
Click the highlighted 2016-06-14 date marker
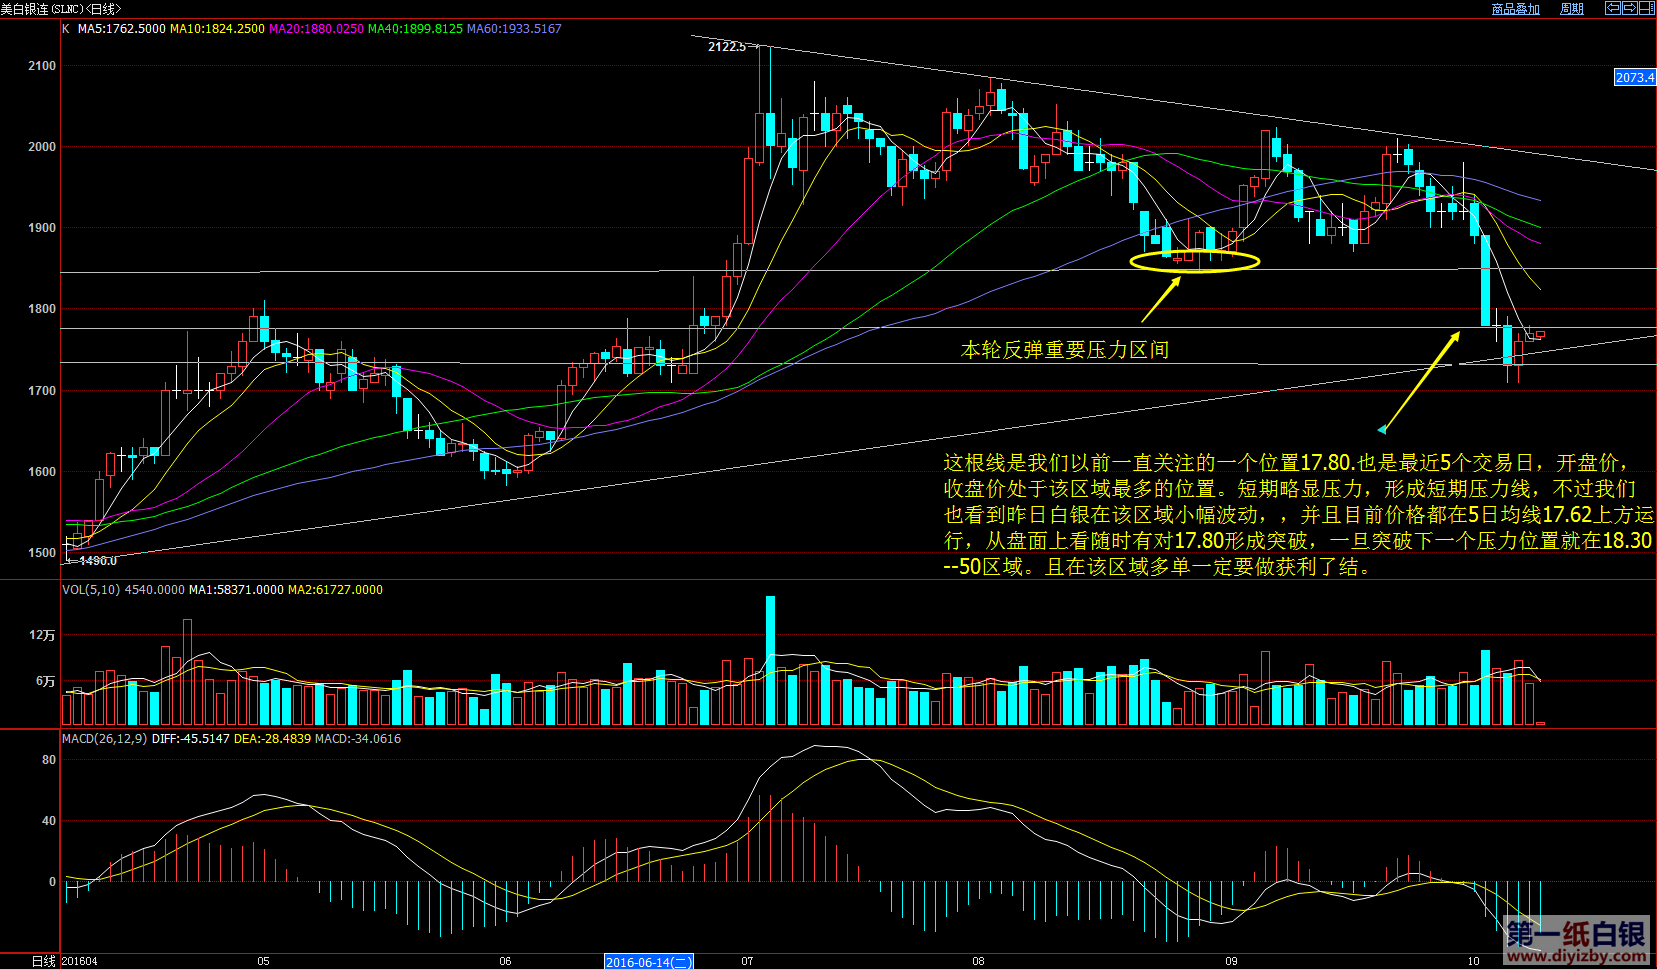click(648, 962)
